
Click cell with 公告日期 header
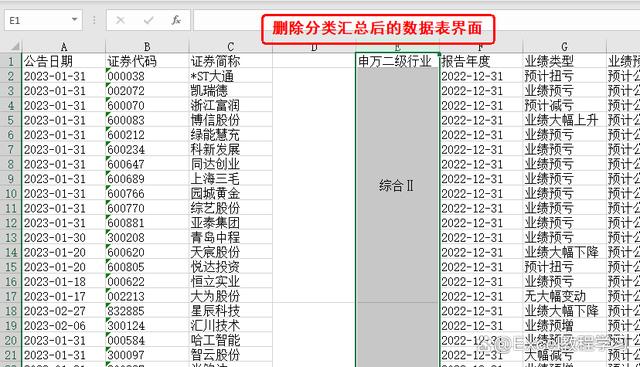pos(64,61)
